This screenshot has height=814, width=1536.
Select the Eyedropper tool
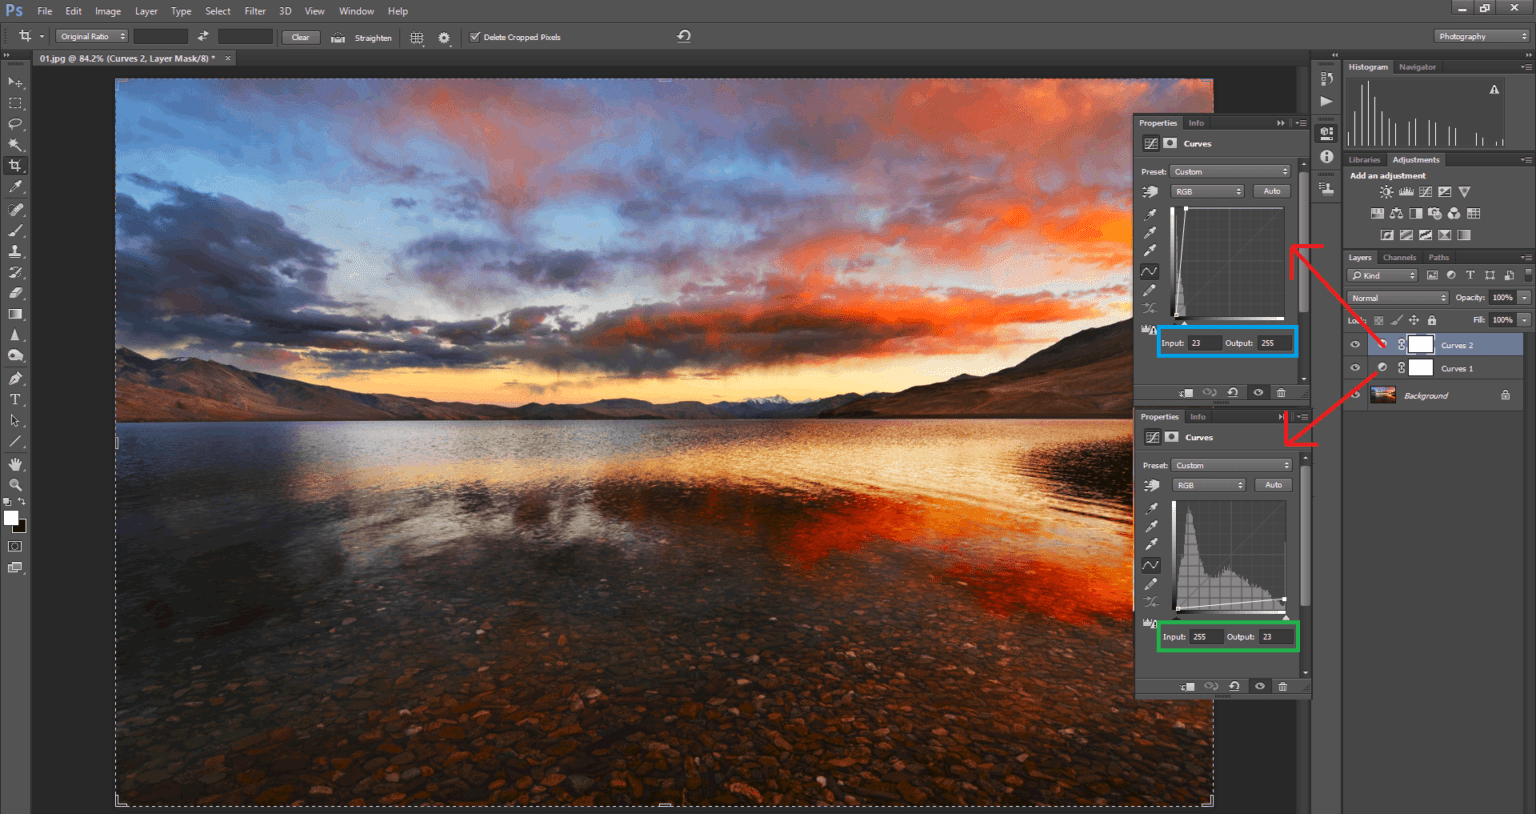click(15, 187)
